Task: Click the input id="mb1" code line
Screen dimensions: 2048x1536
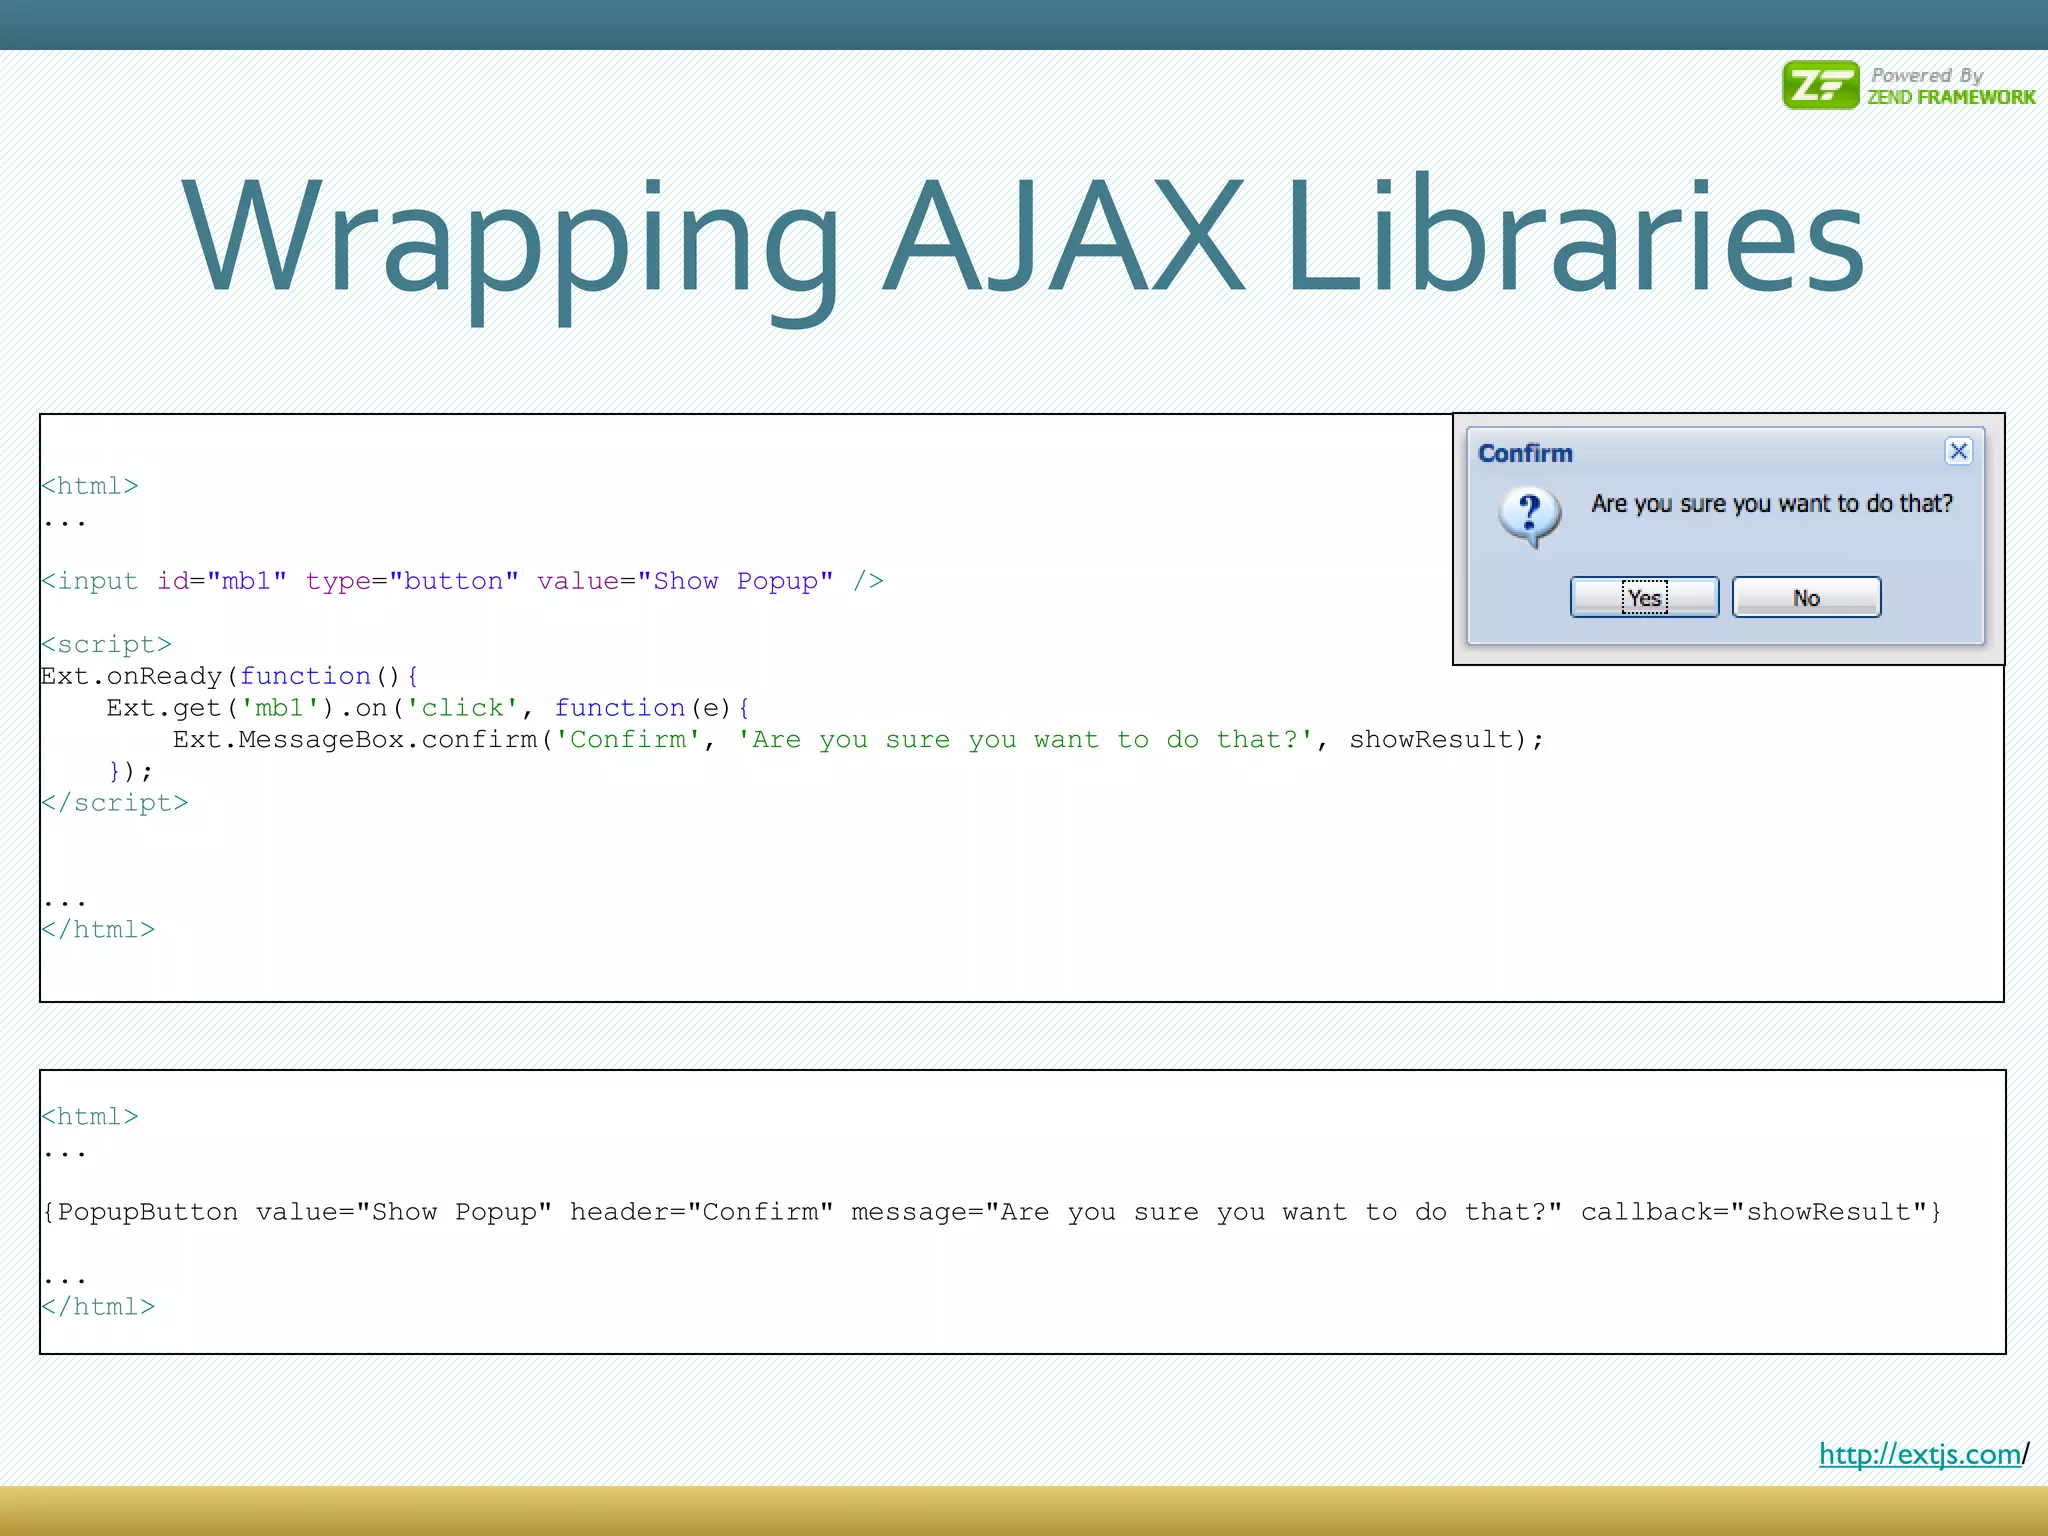Action: (x=462, y=581)
